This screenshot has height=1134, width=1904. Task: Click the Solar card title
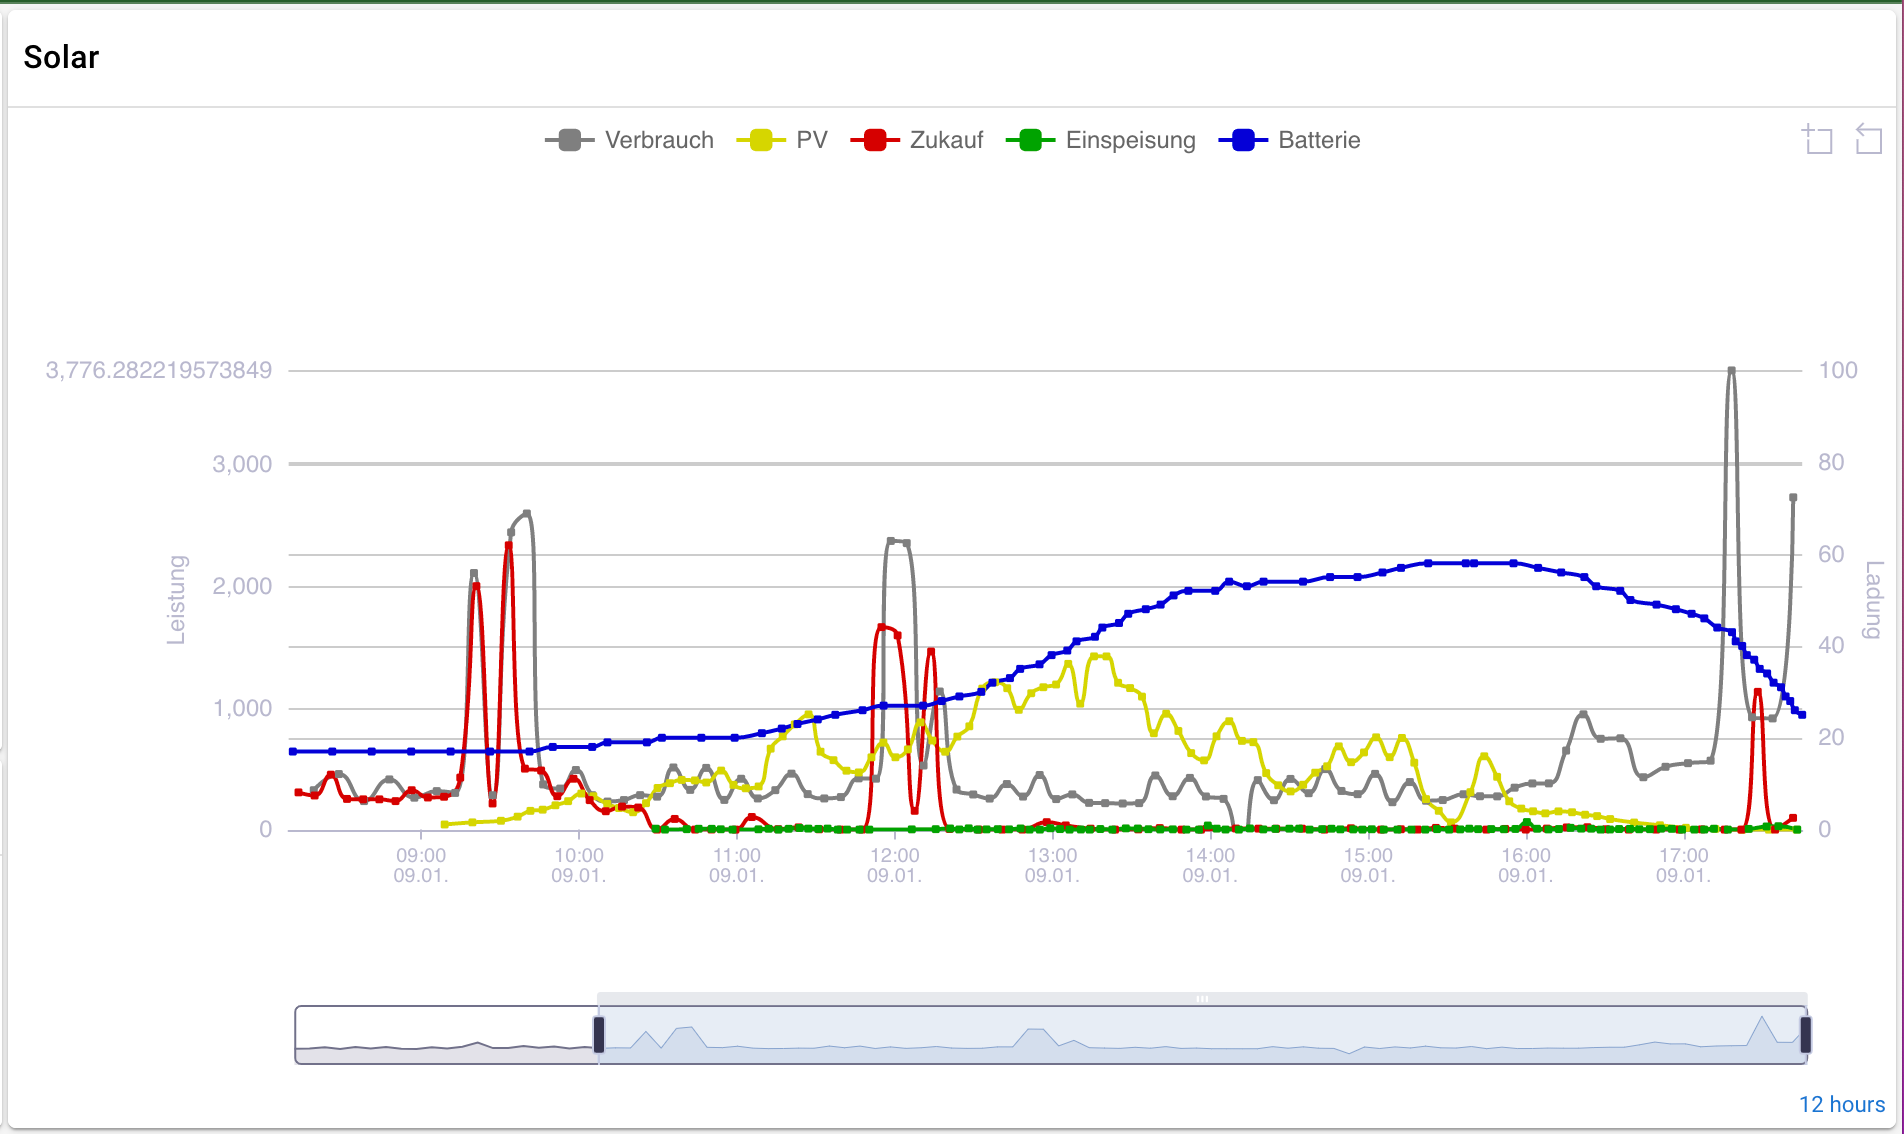pos(61,57)
